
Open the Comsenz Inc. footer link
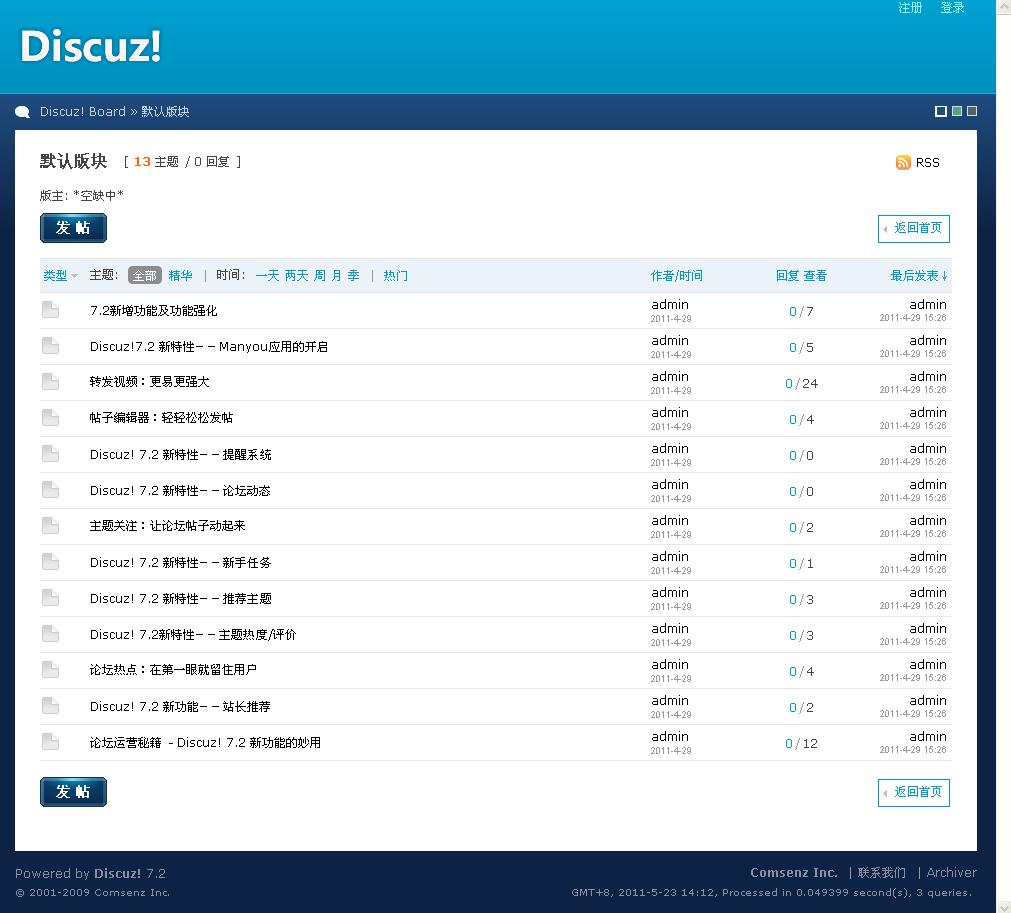(x=794, y=872)
